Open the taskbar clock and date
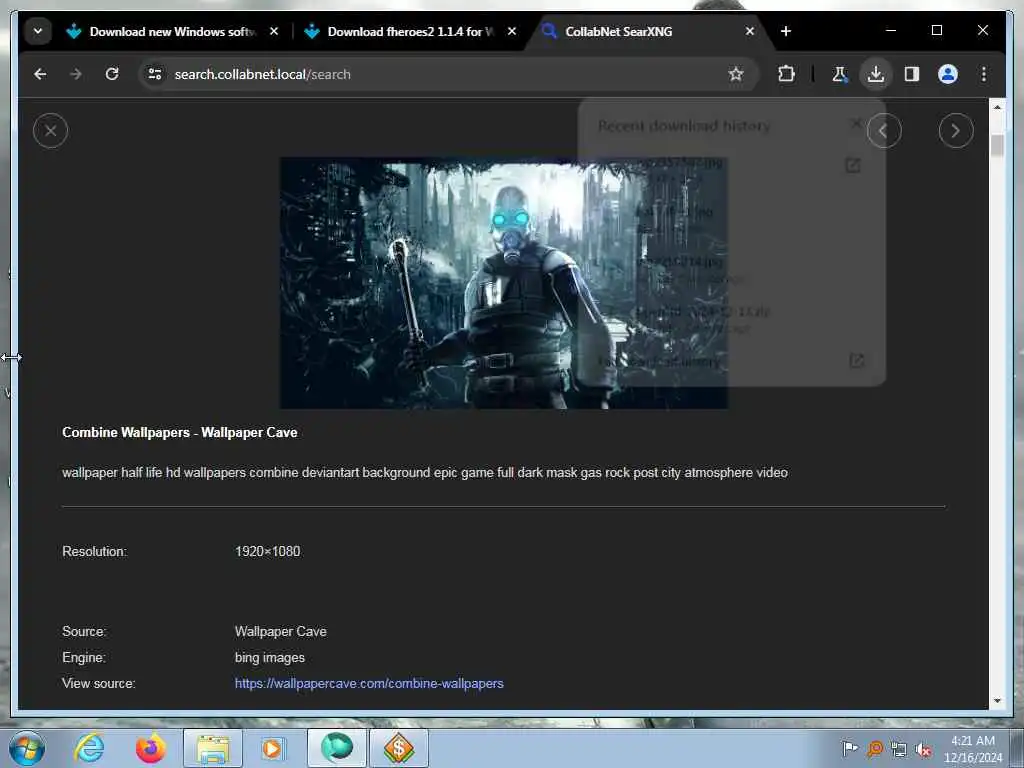Screen dimensions: 1024x768 tap(972, 749)
